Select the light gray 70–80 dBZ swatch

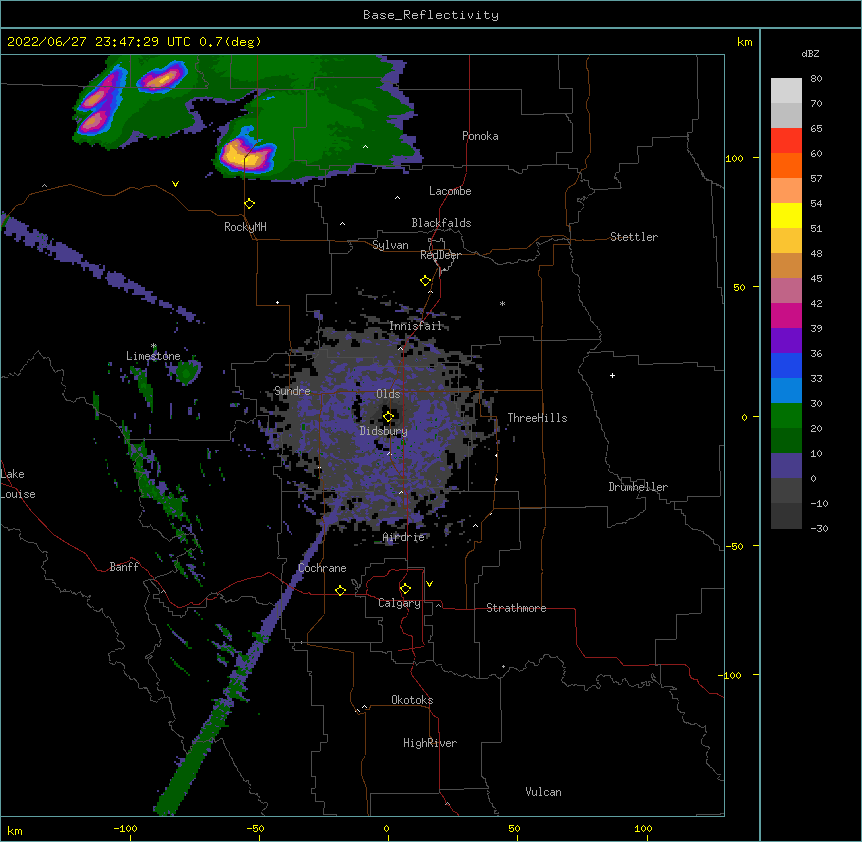tap(786, 91)
